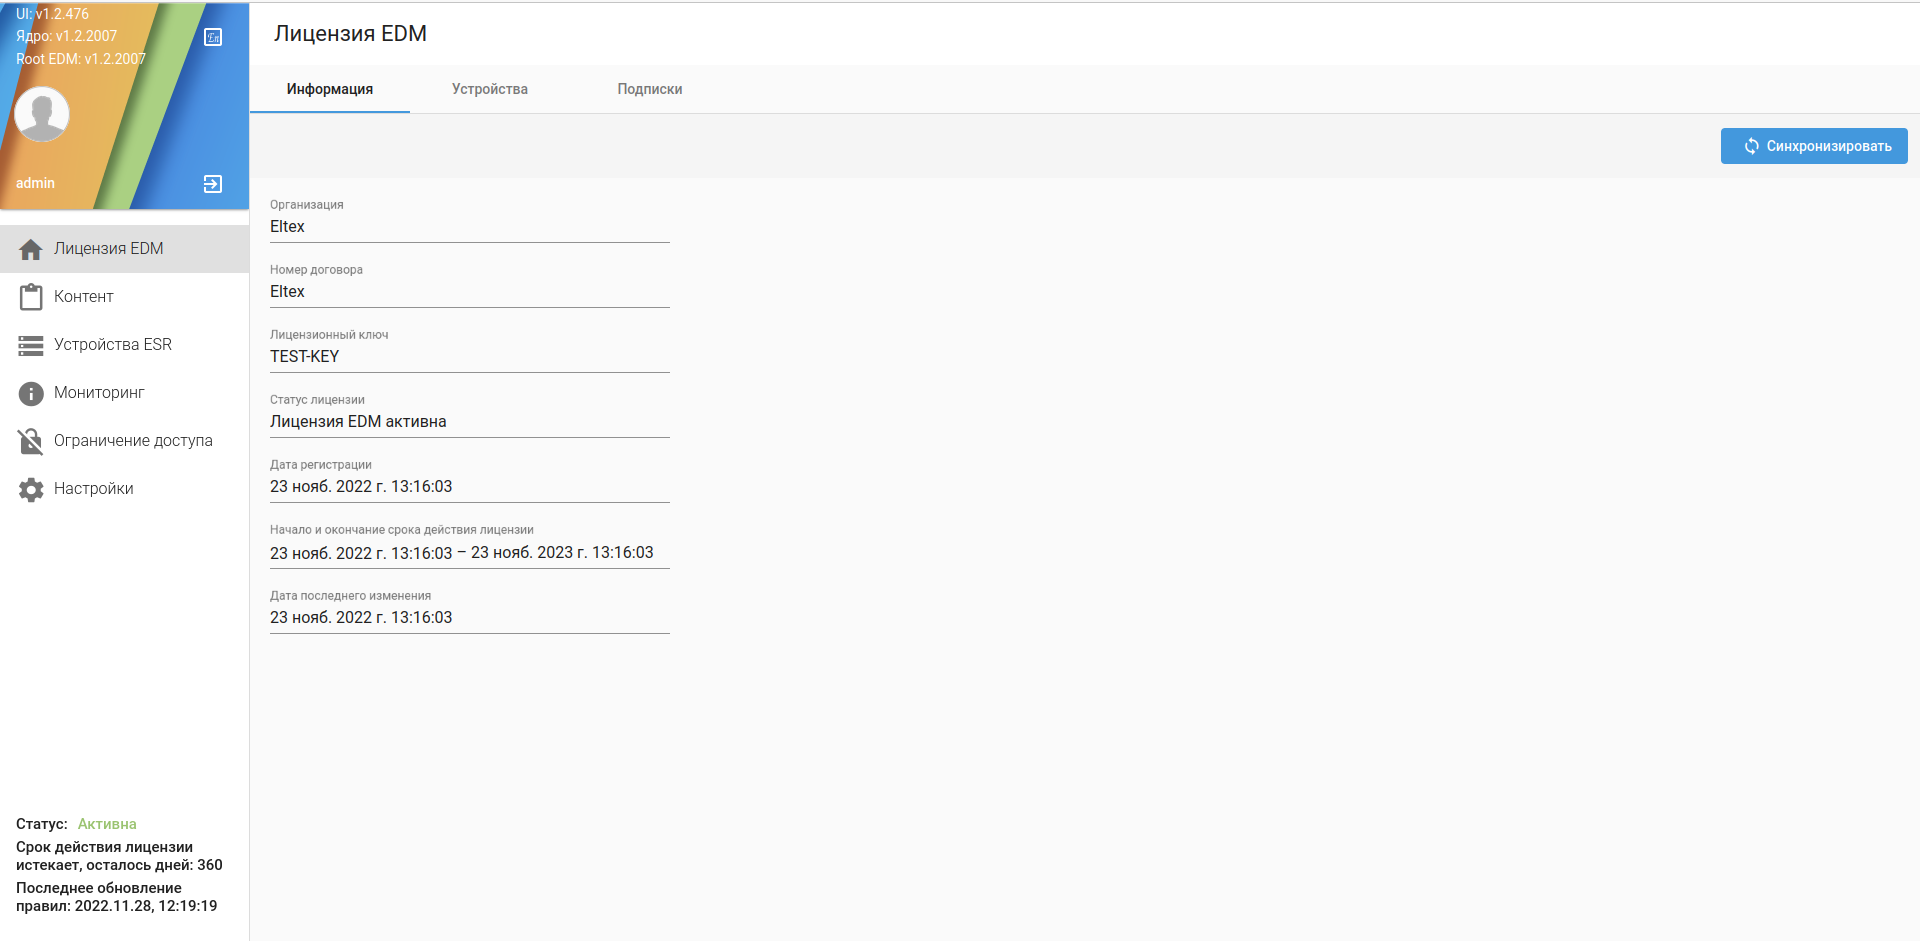Click the admin user avatar

tap(42, 113)
